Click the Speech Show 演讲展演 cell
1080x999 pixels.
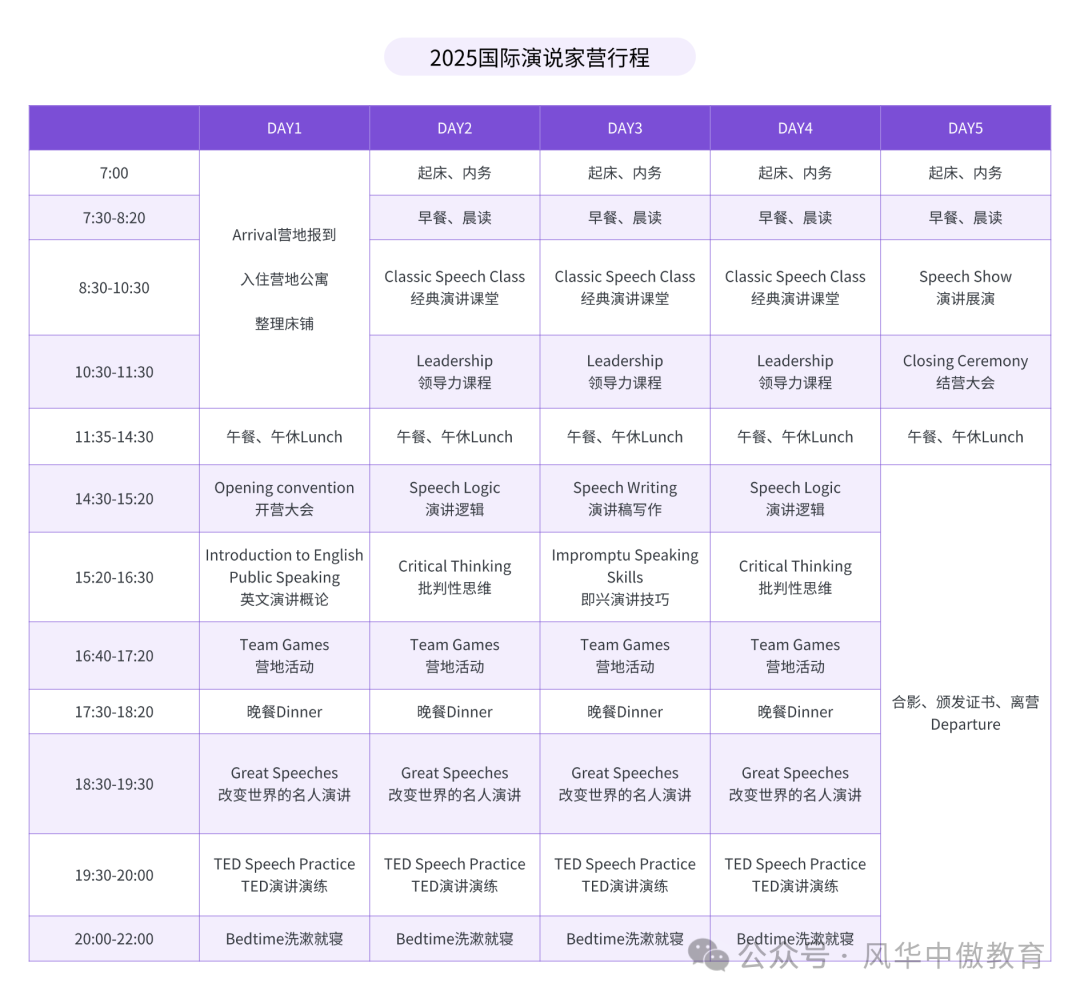[965, 287]
